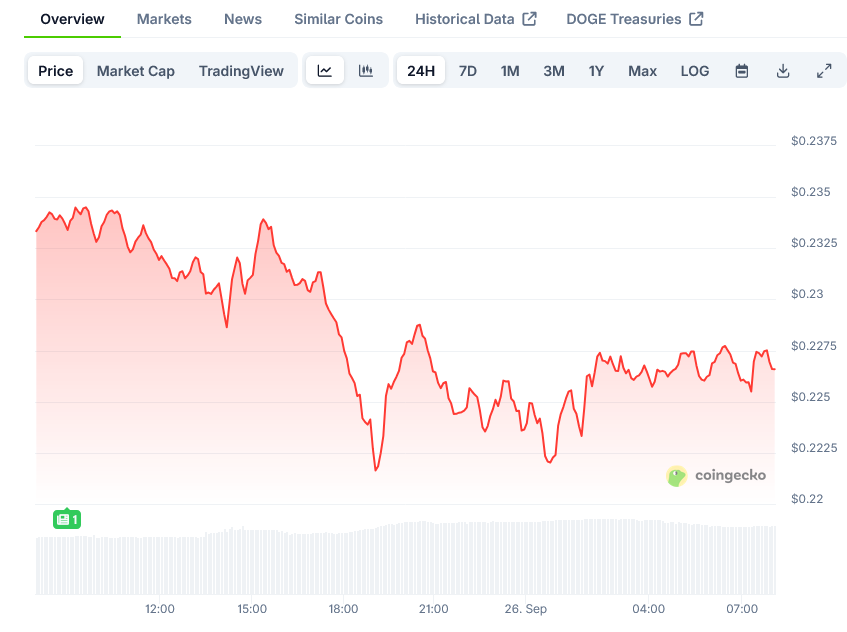Click the 18:00 time axis label
The image size is (847, 632).
(344, 609)
